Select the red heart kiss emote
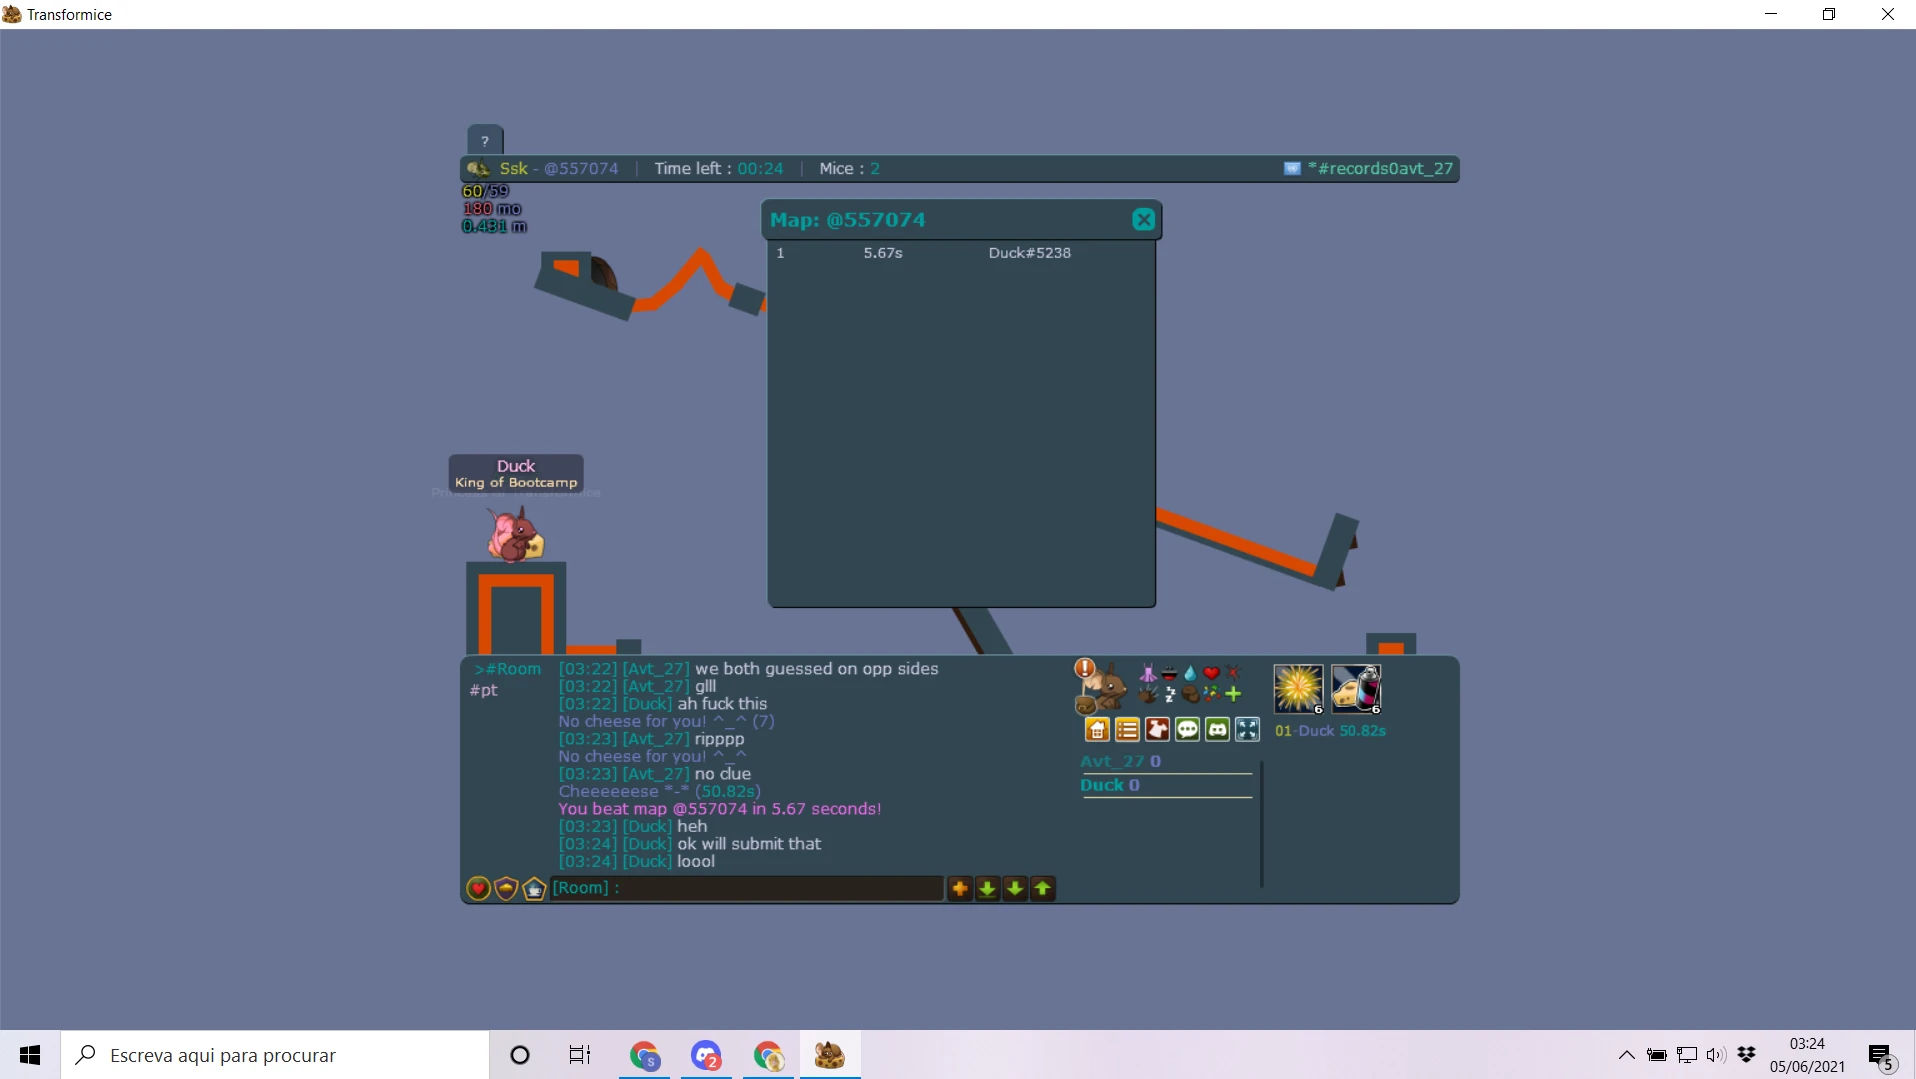1916x1079 pixels. 1211,673
